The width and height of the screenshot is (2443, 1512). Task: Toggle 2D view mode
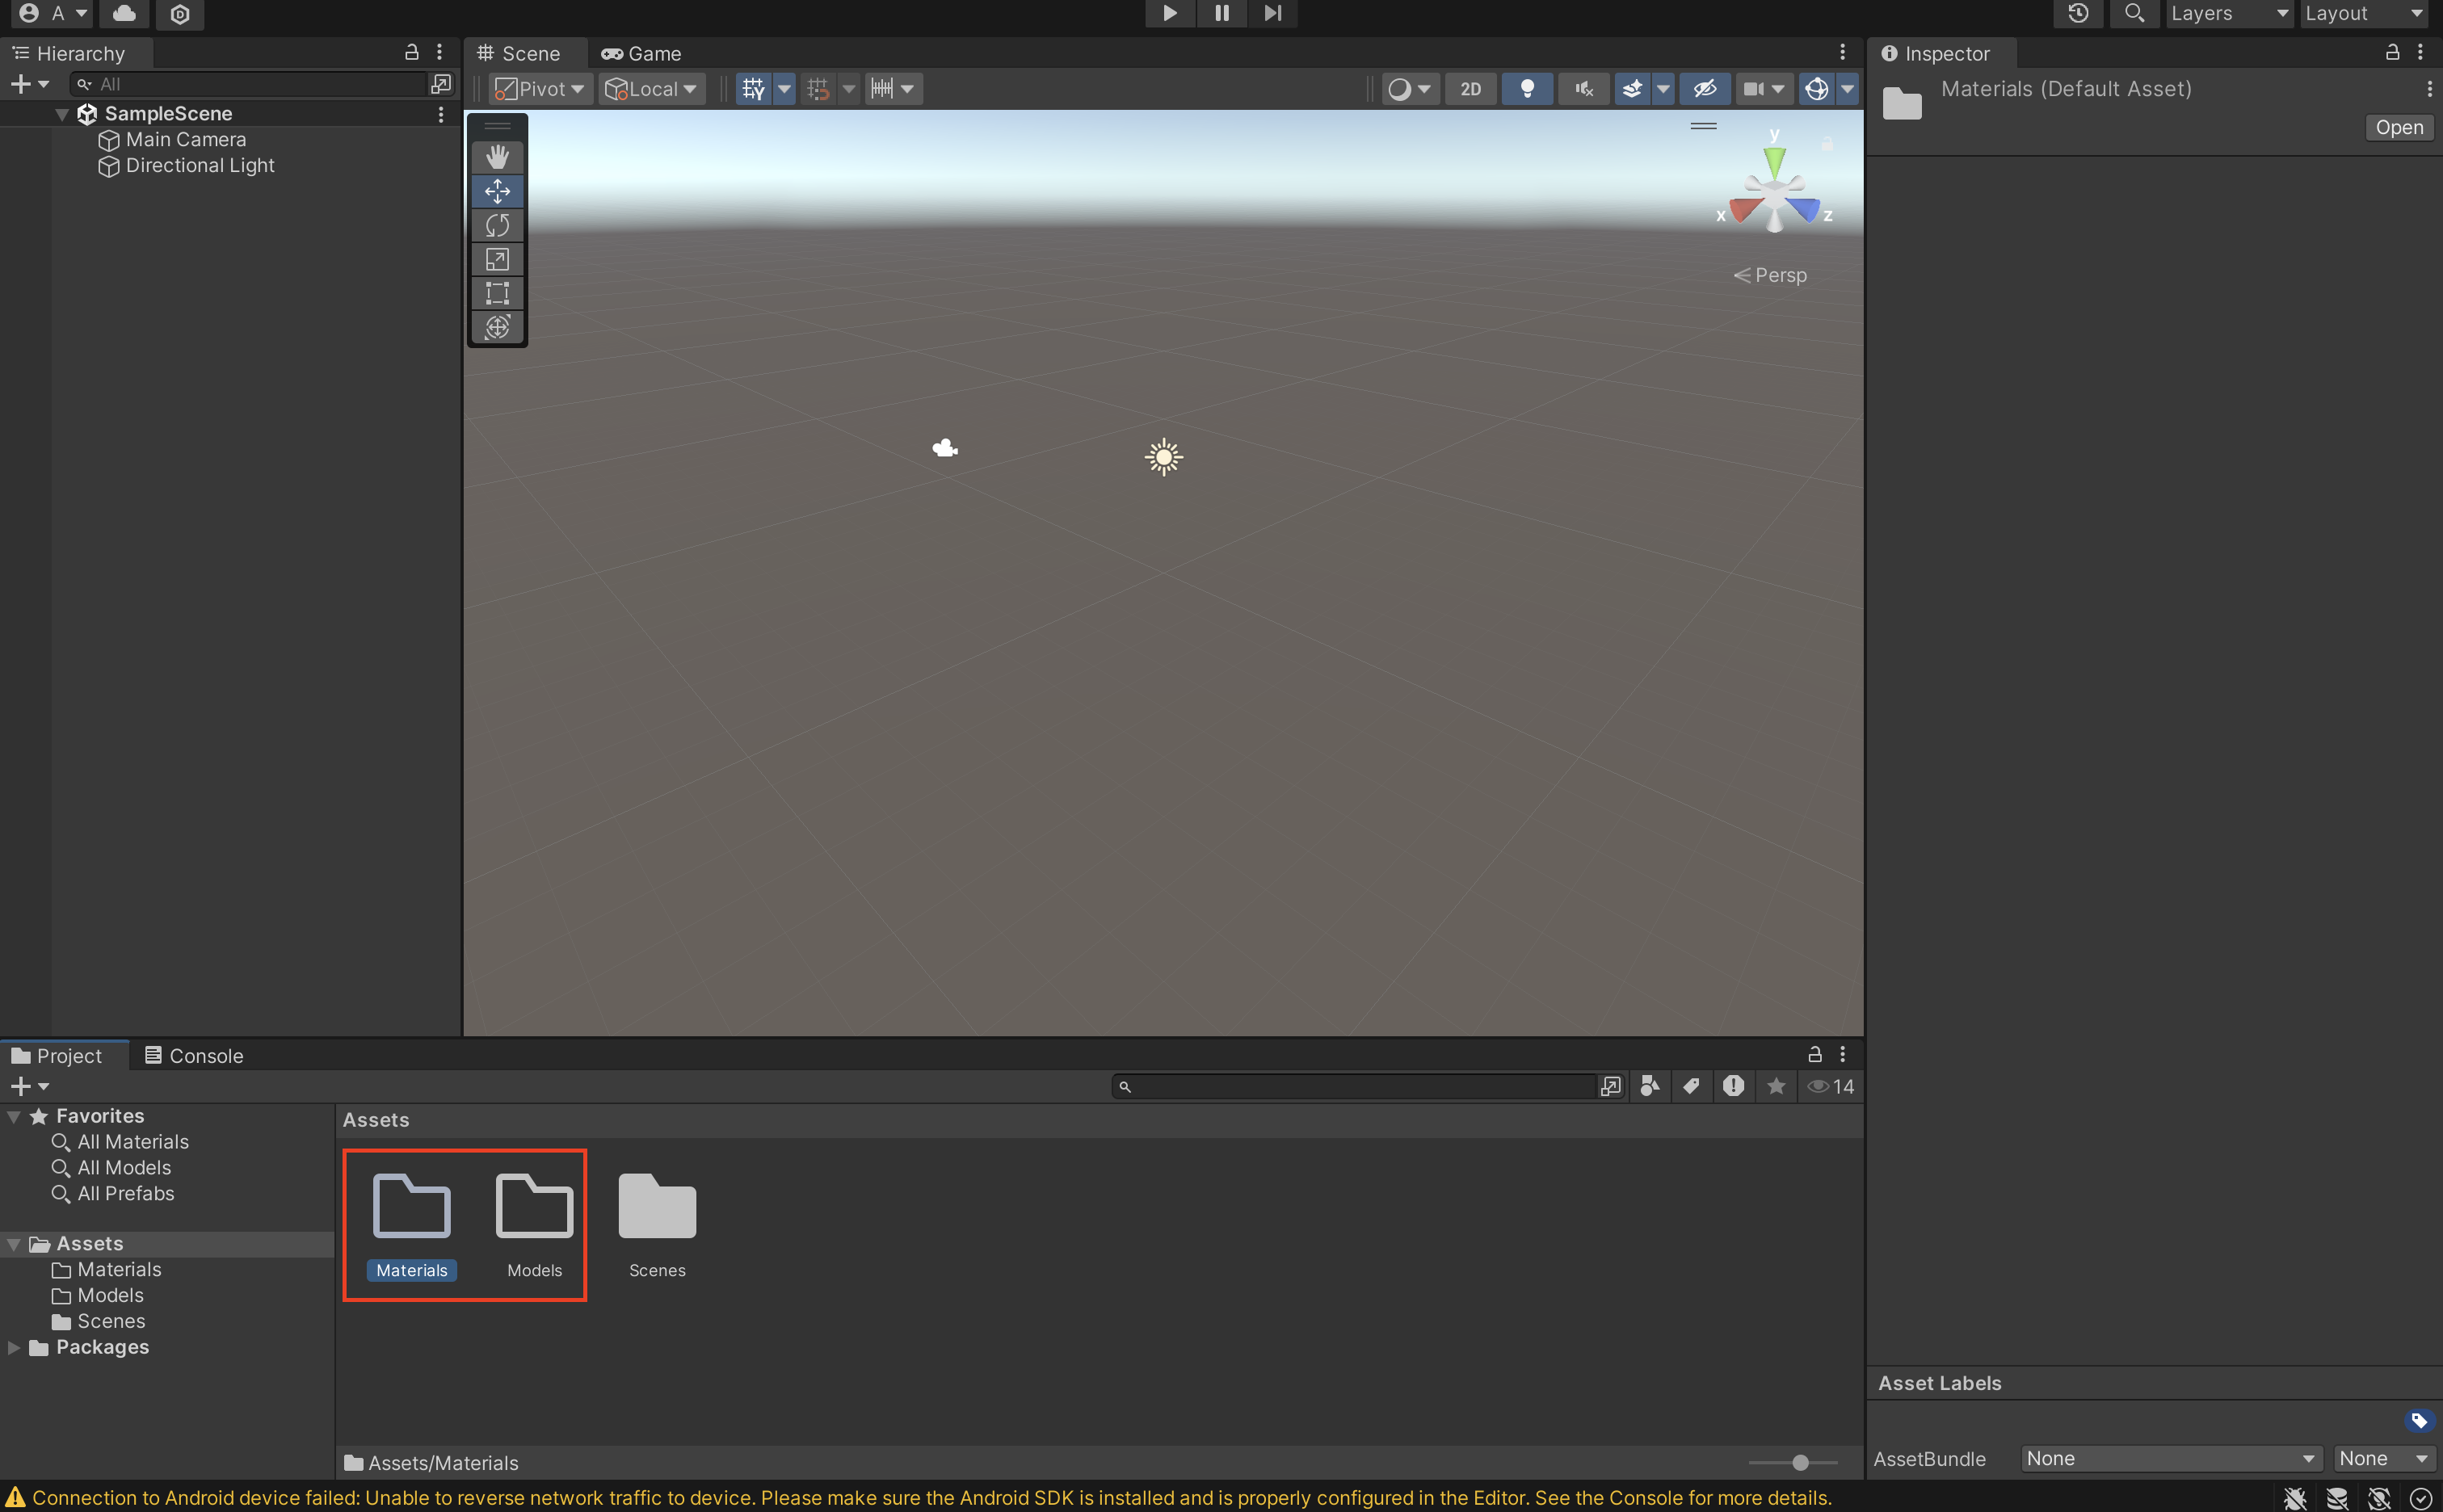[1470, 89]
